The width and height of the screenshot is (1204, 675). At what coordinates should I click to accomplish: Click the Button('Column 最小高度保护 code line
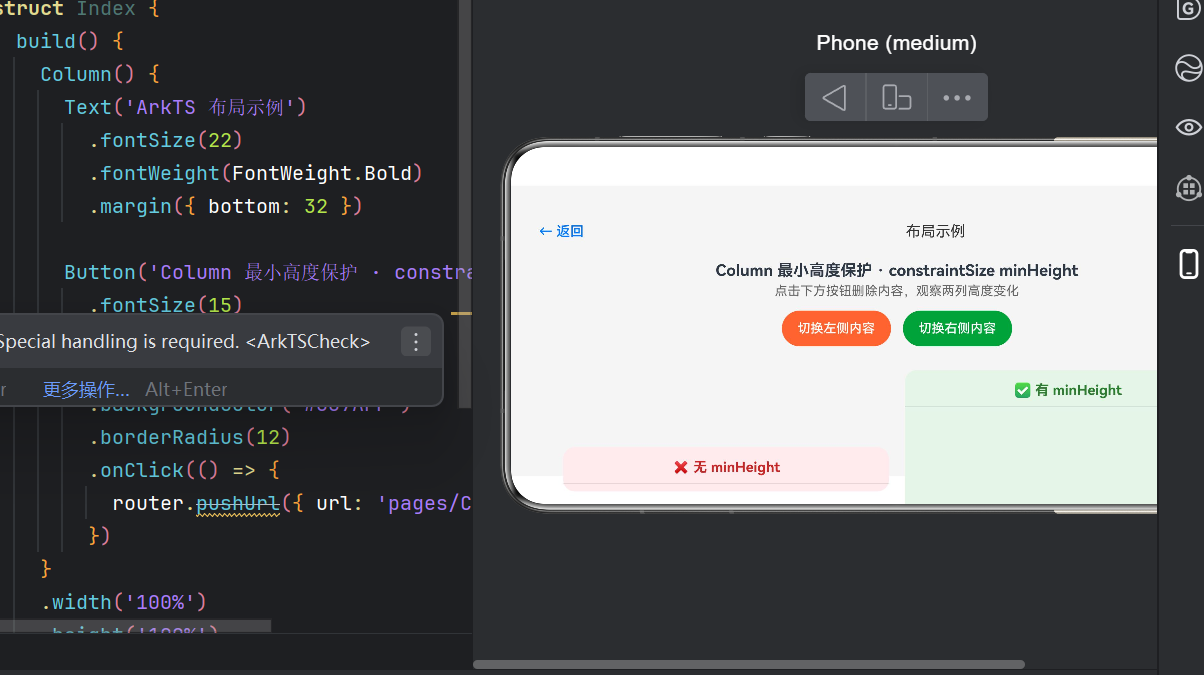268,272
